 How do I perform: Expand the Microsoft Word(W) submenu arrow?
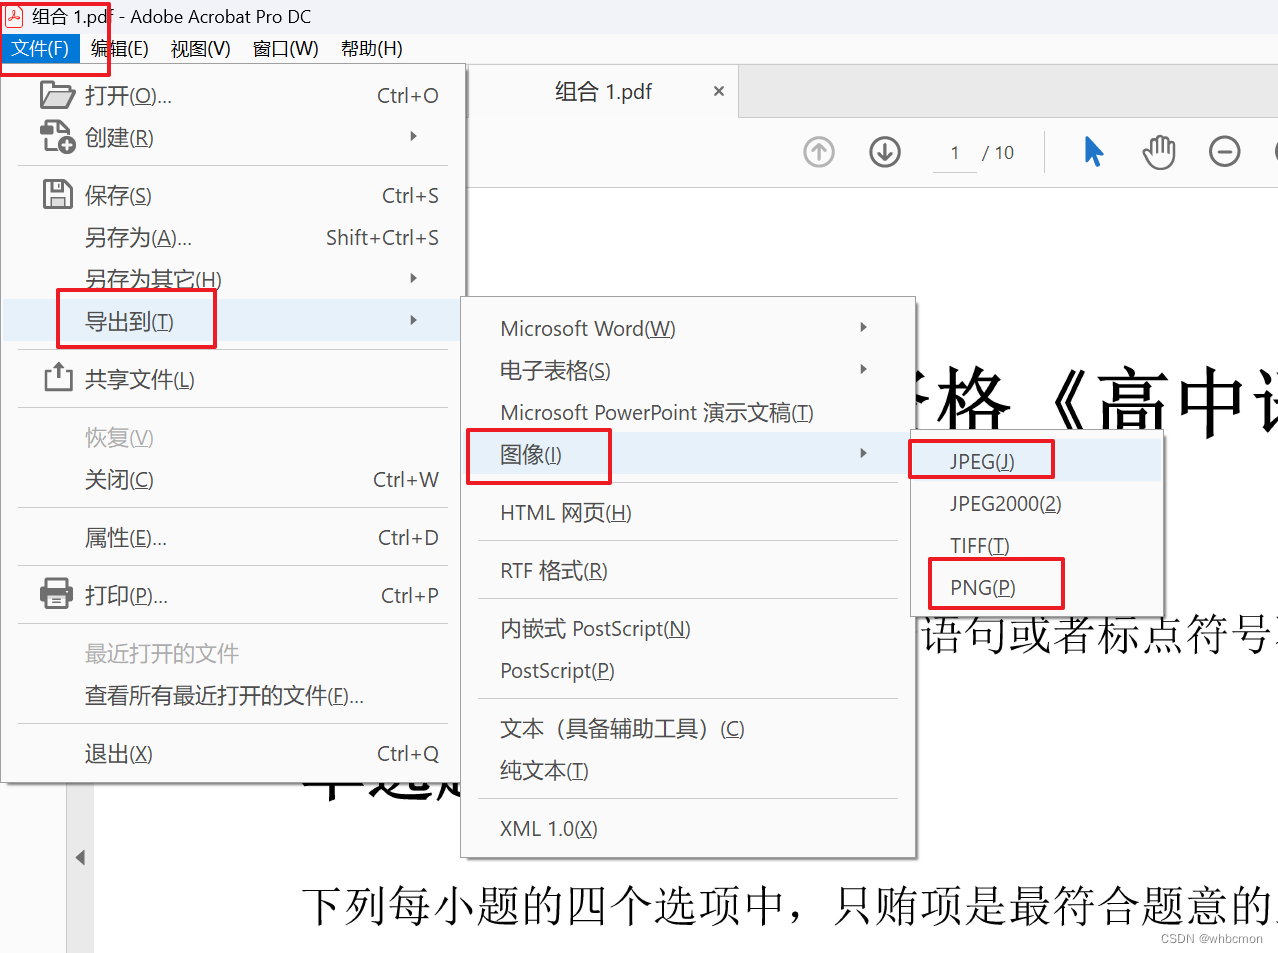click(x=863, y=327)
